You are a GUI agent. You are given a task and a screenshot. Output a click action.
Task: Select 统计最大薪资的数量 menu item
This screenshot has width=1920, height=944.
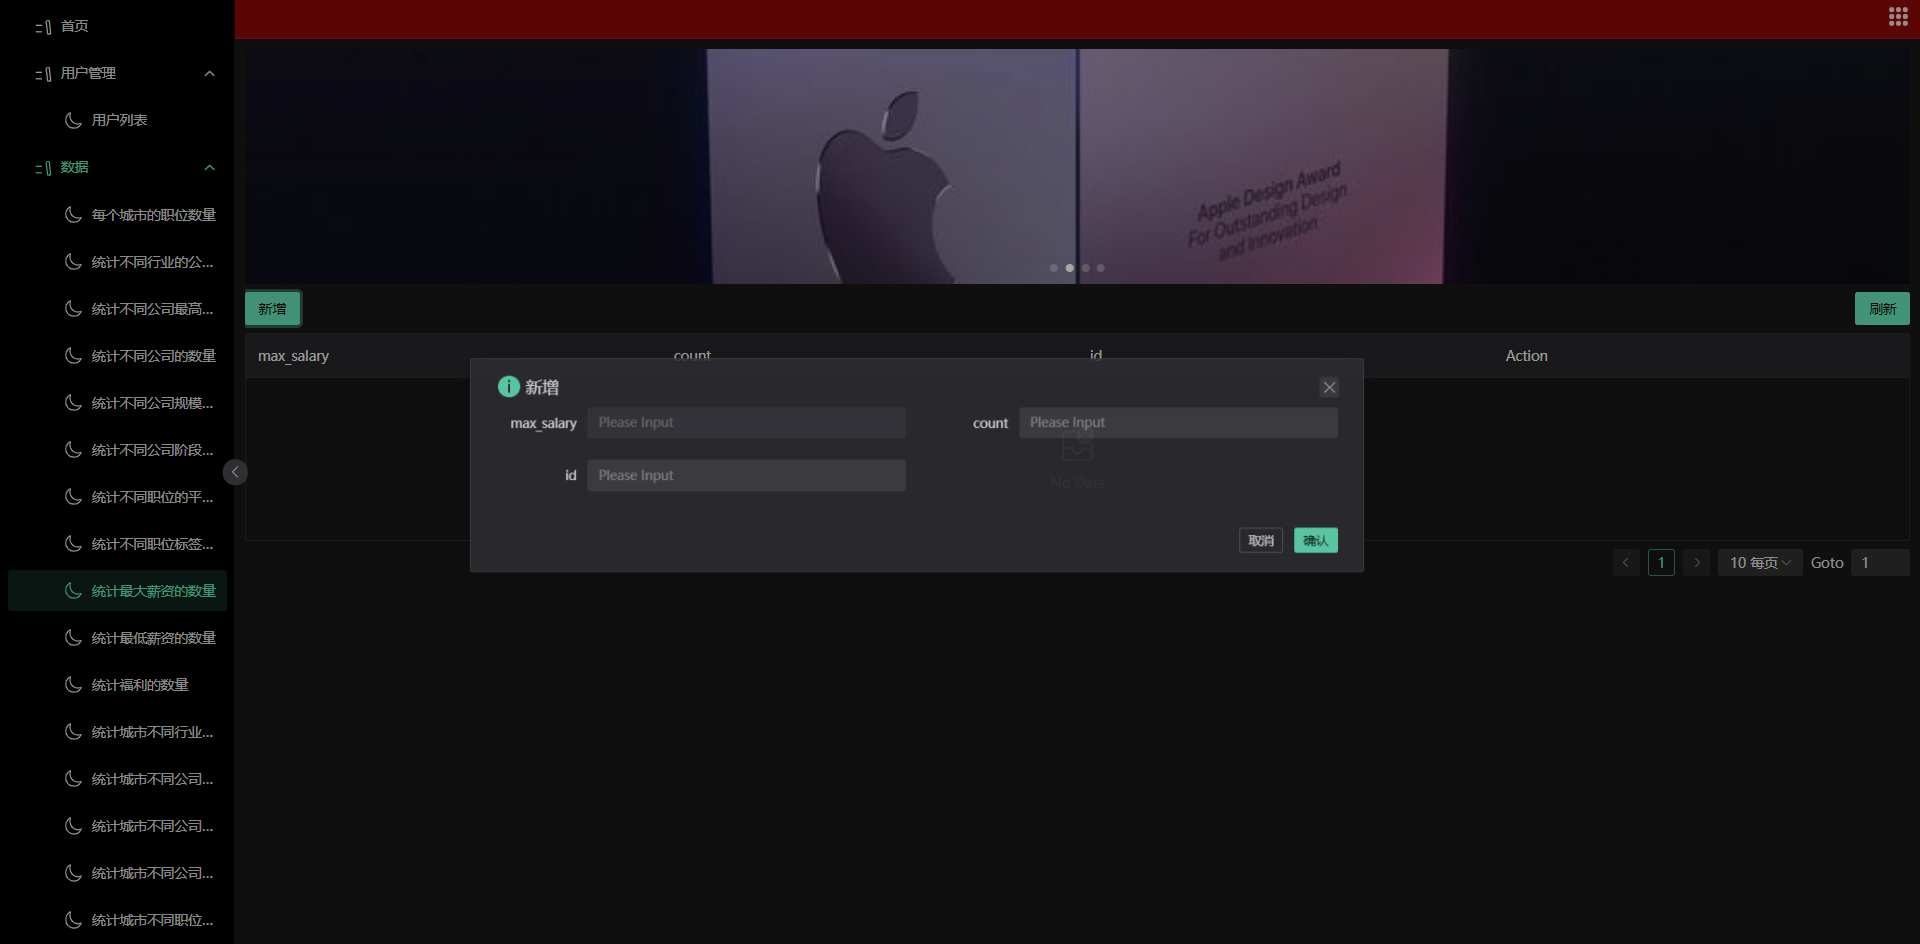117,590
